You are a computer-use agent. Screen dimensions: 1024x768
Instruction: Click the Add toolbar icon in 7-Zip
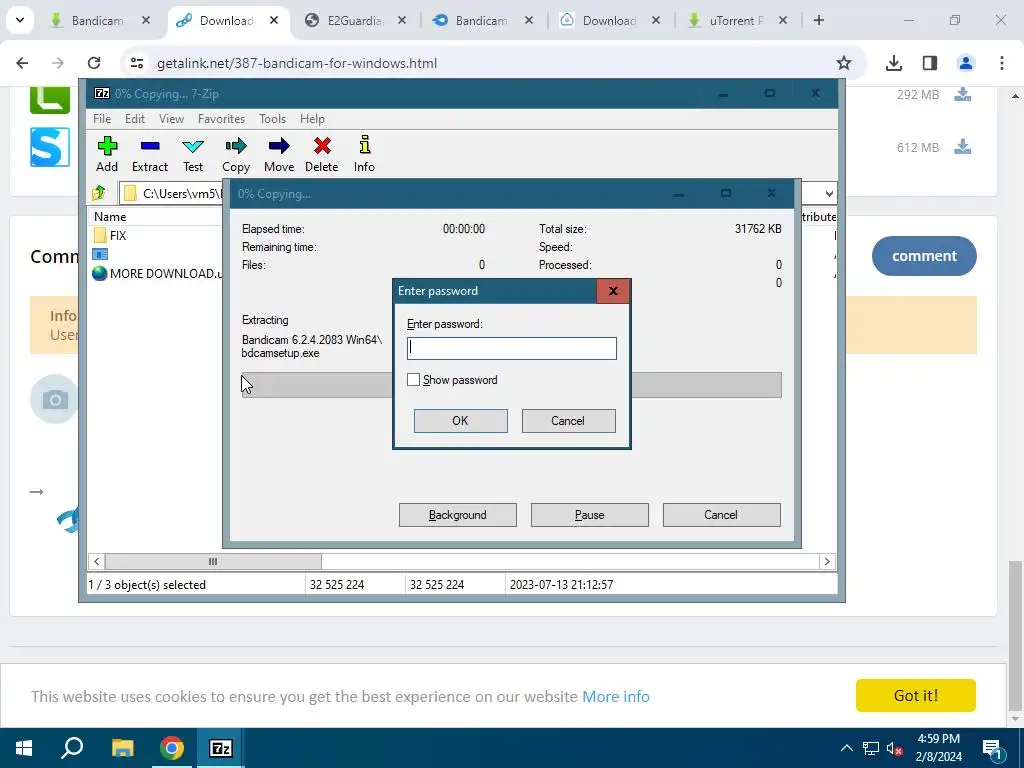(x=107, y=154)
